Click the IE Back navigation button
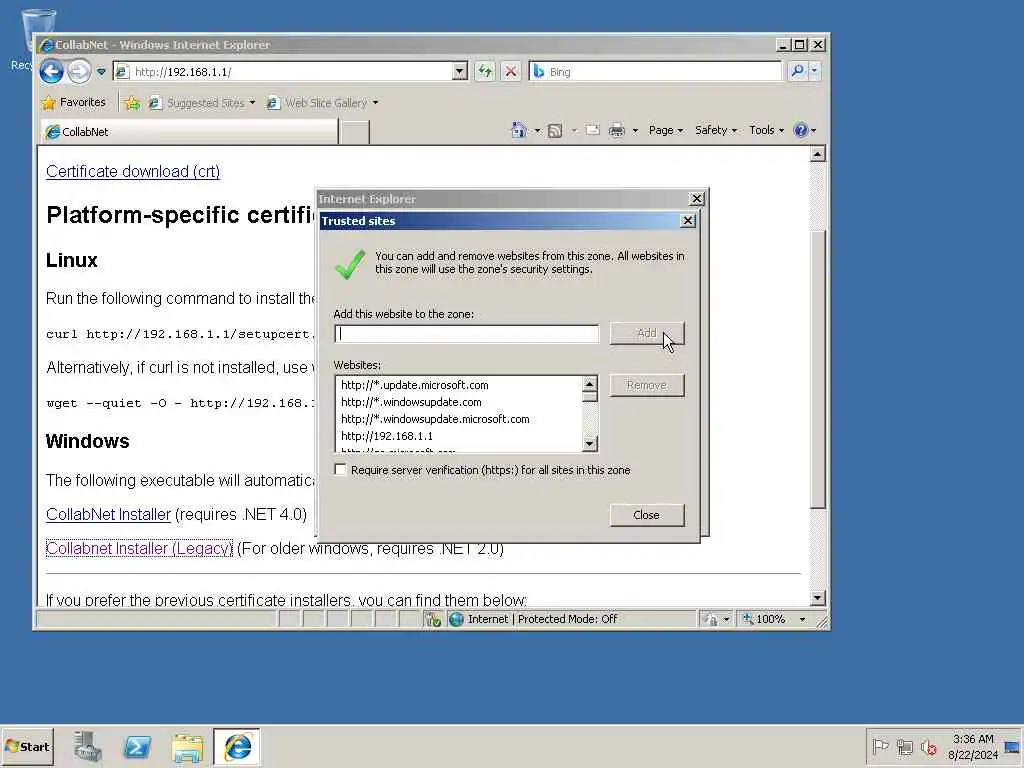This screenshot has height=768, width=1024. click(x=51, y=71)
